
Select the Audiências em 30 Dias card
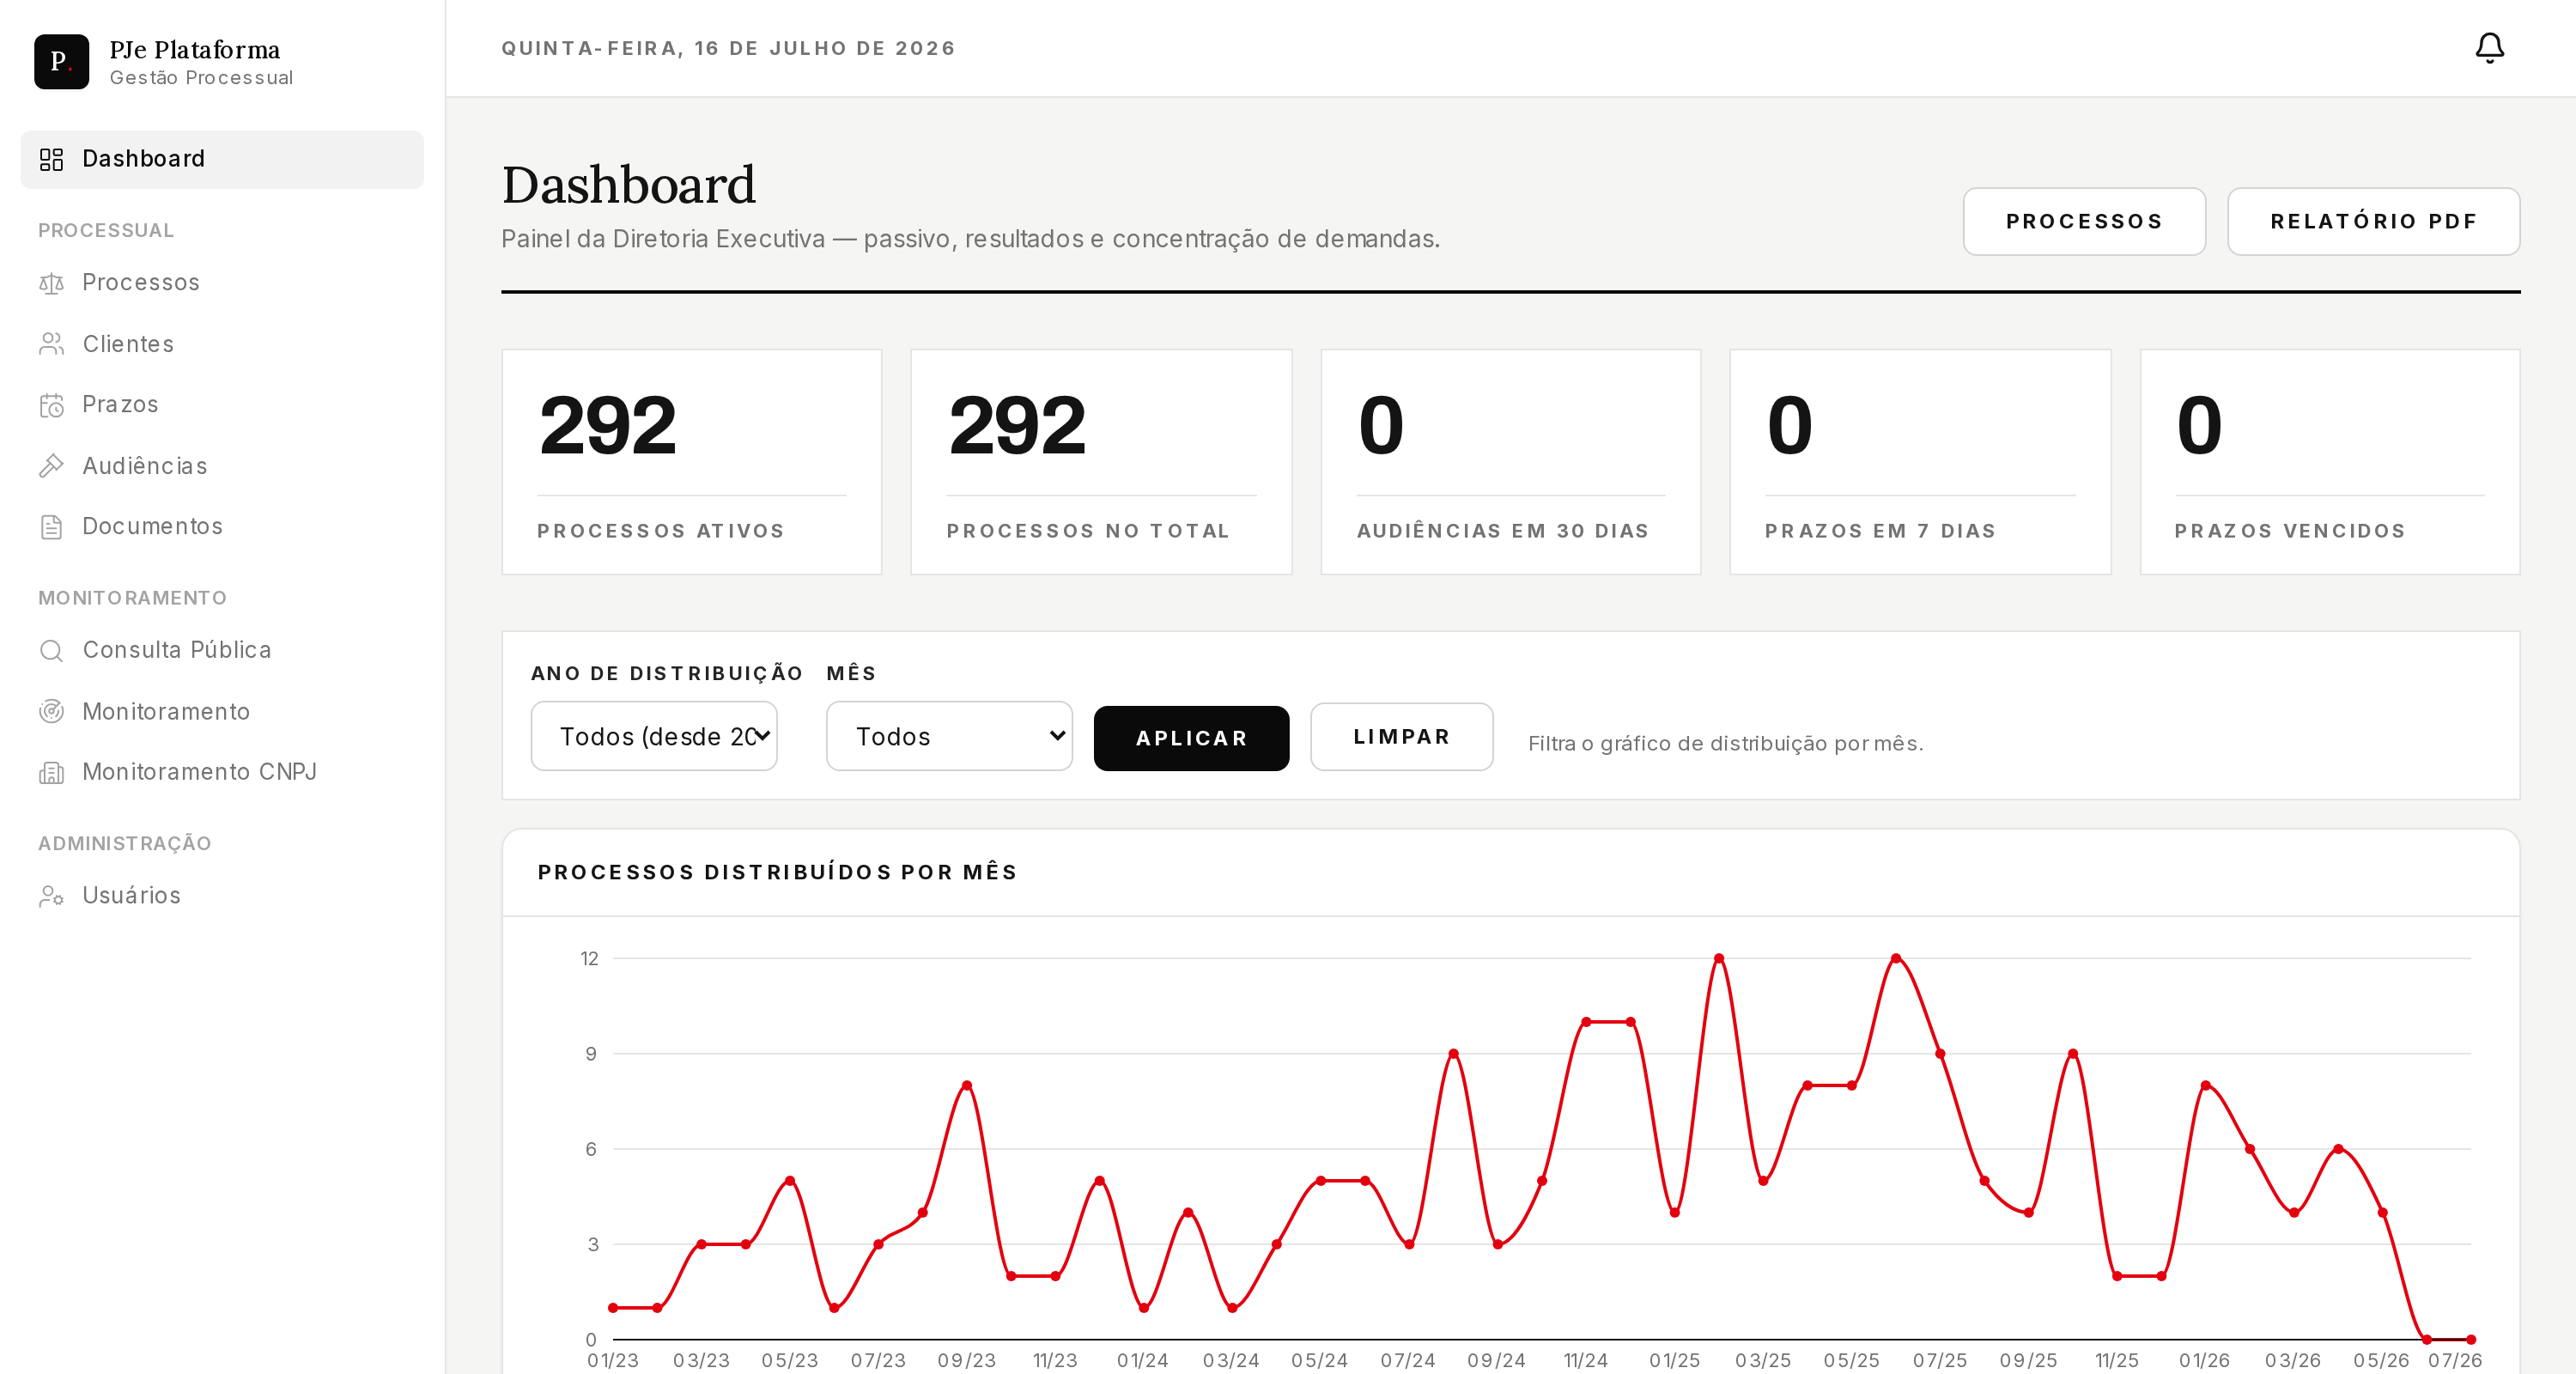1511,462
